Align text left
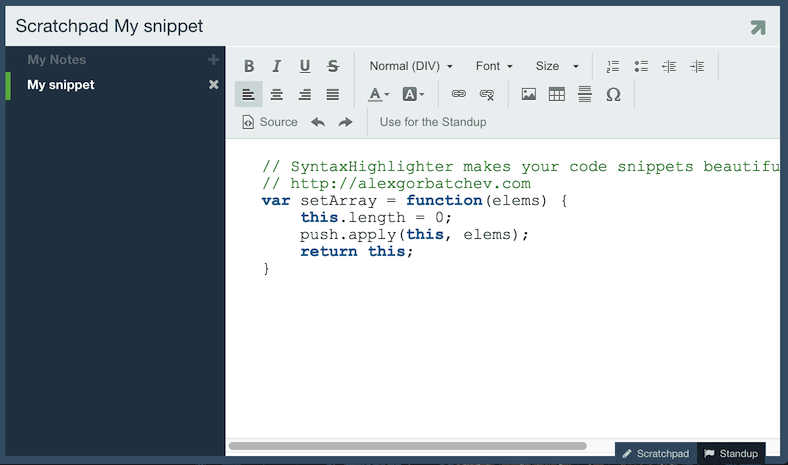788x465 pixels. [x=249, y=94]
